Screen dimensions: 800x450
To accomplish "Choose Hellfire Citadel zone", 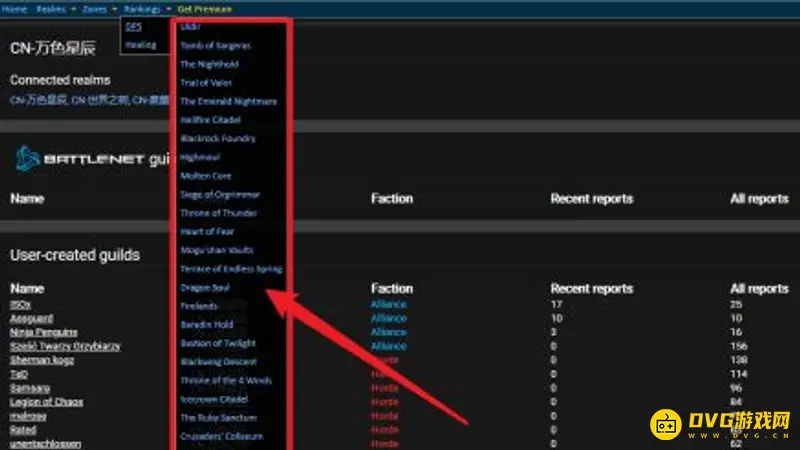I will [x=210, y=120].
